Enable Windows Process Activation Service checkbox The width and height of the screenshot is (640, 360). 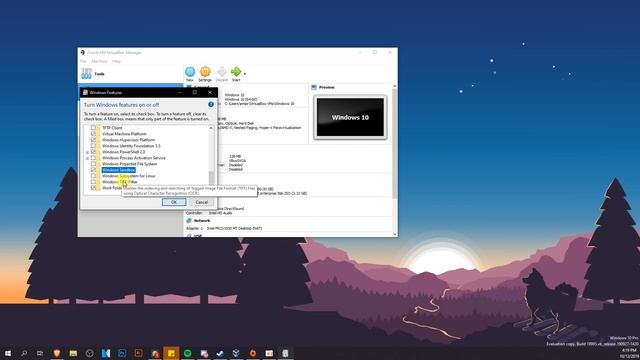(93, 158)
